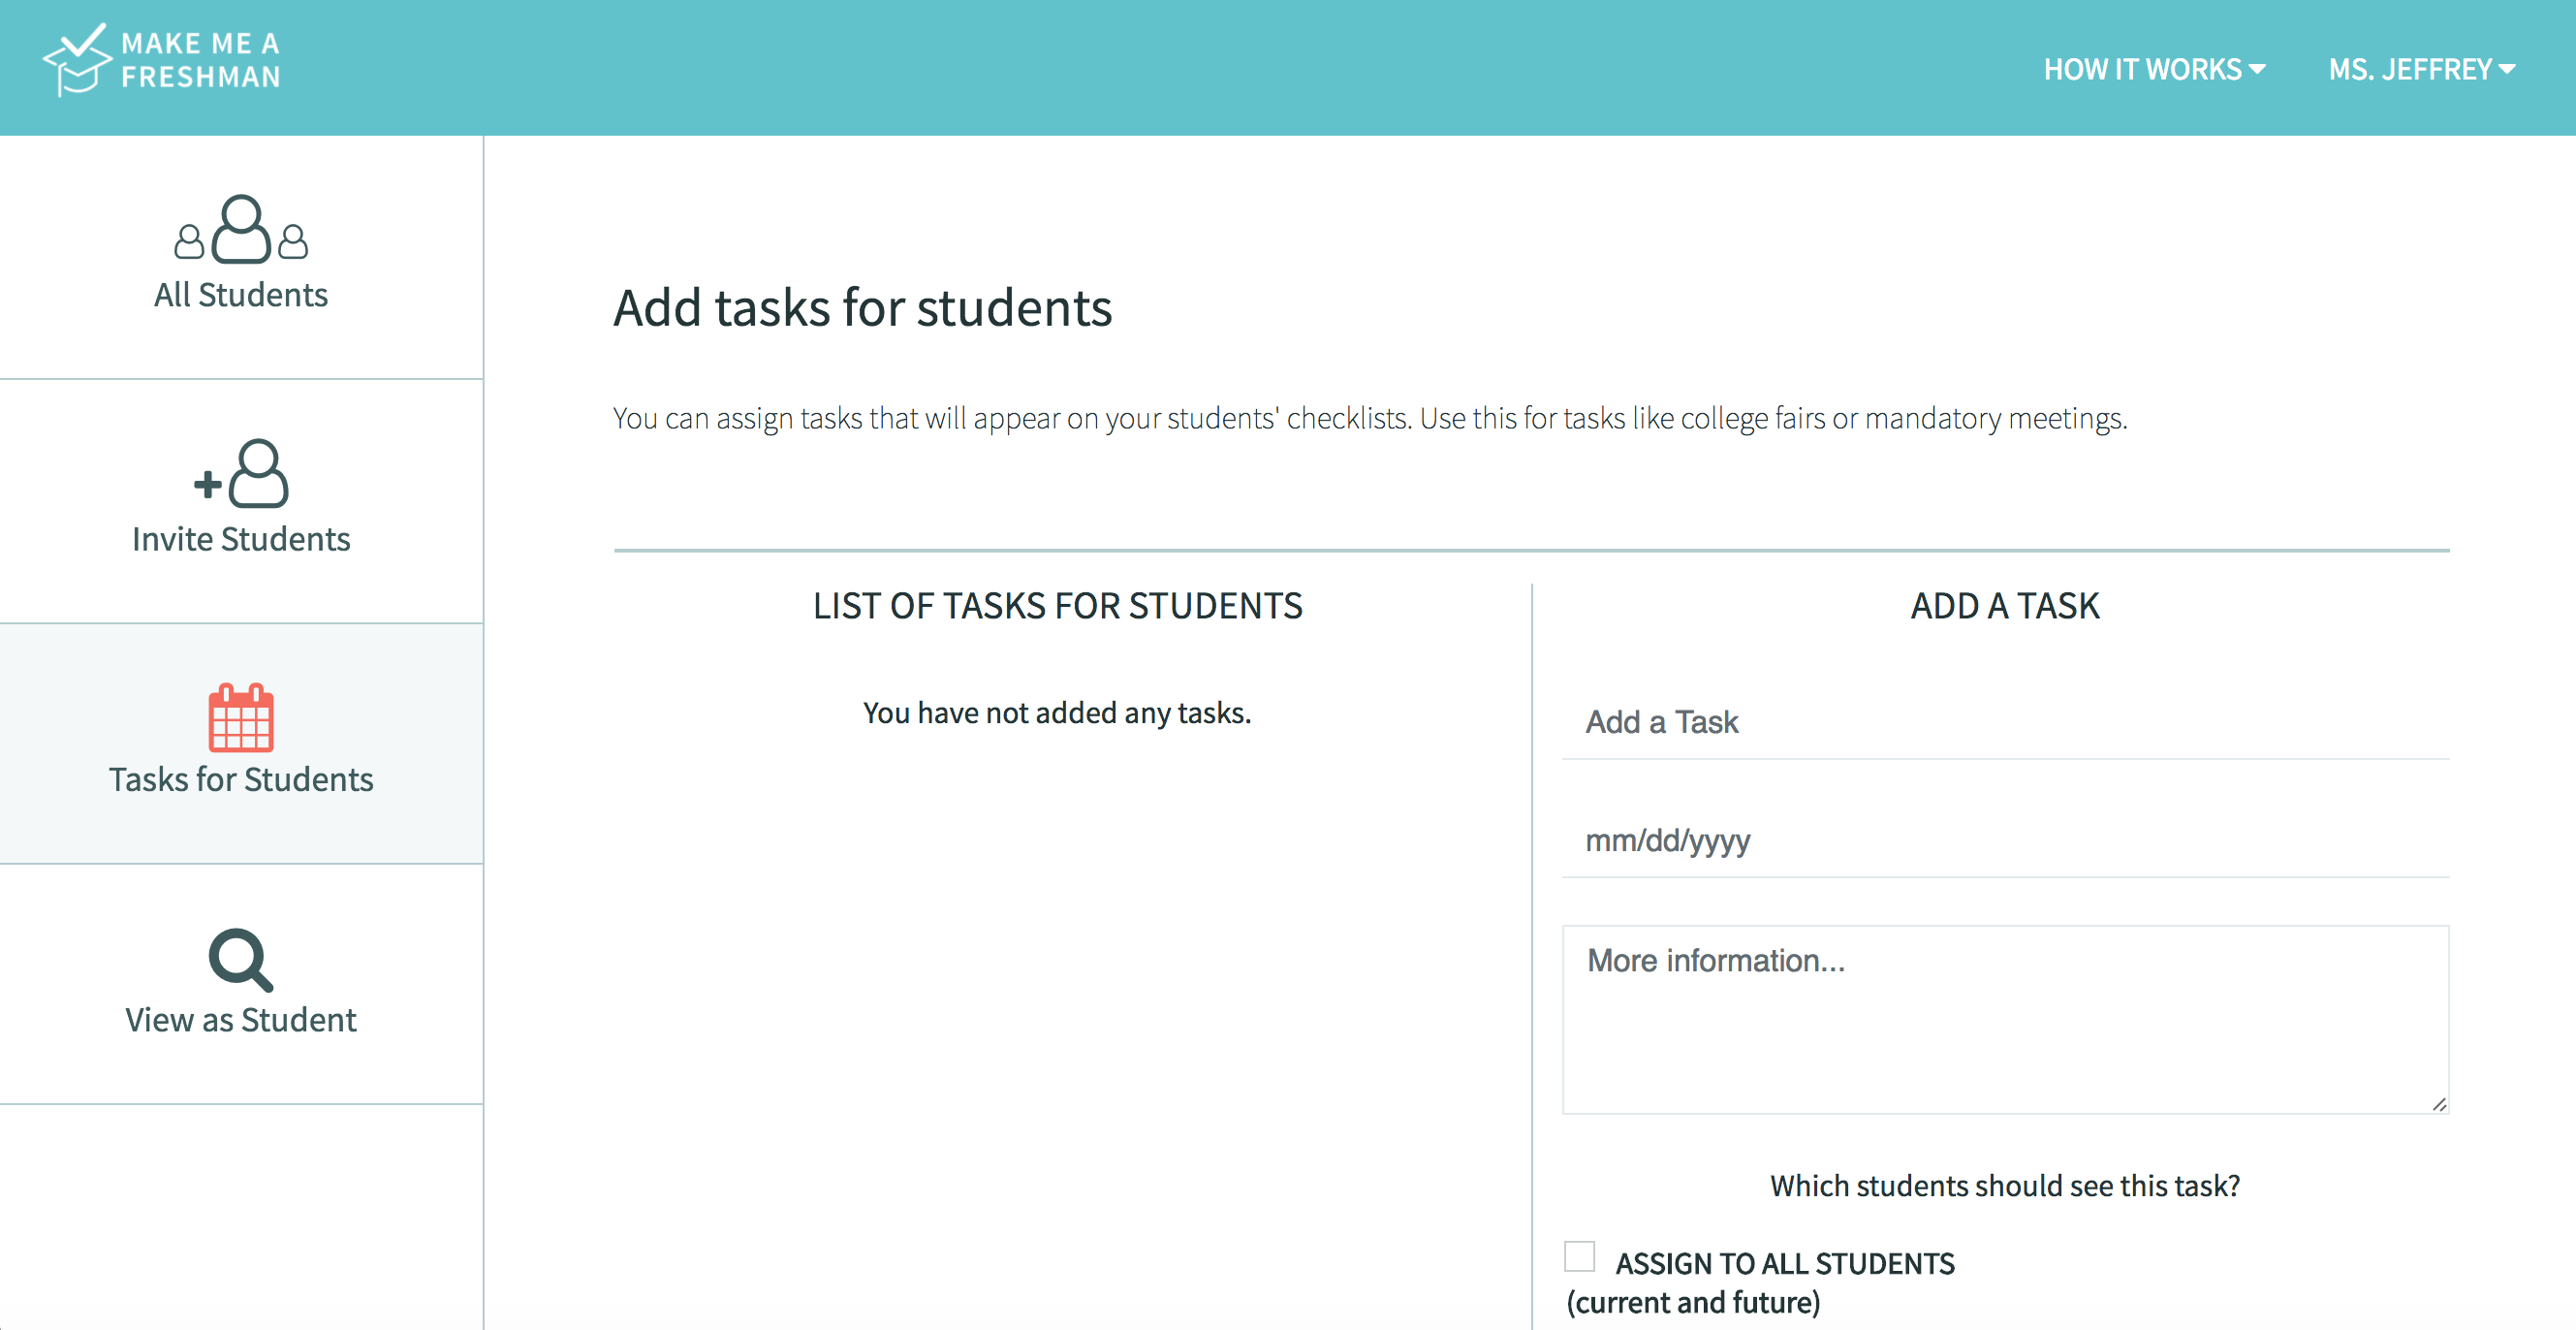The width and height of the screenshot is (2576, 1330).
Task: Click the MAKE ME A FRESHMAN logo text
Action: (201, 60)
